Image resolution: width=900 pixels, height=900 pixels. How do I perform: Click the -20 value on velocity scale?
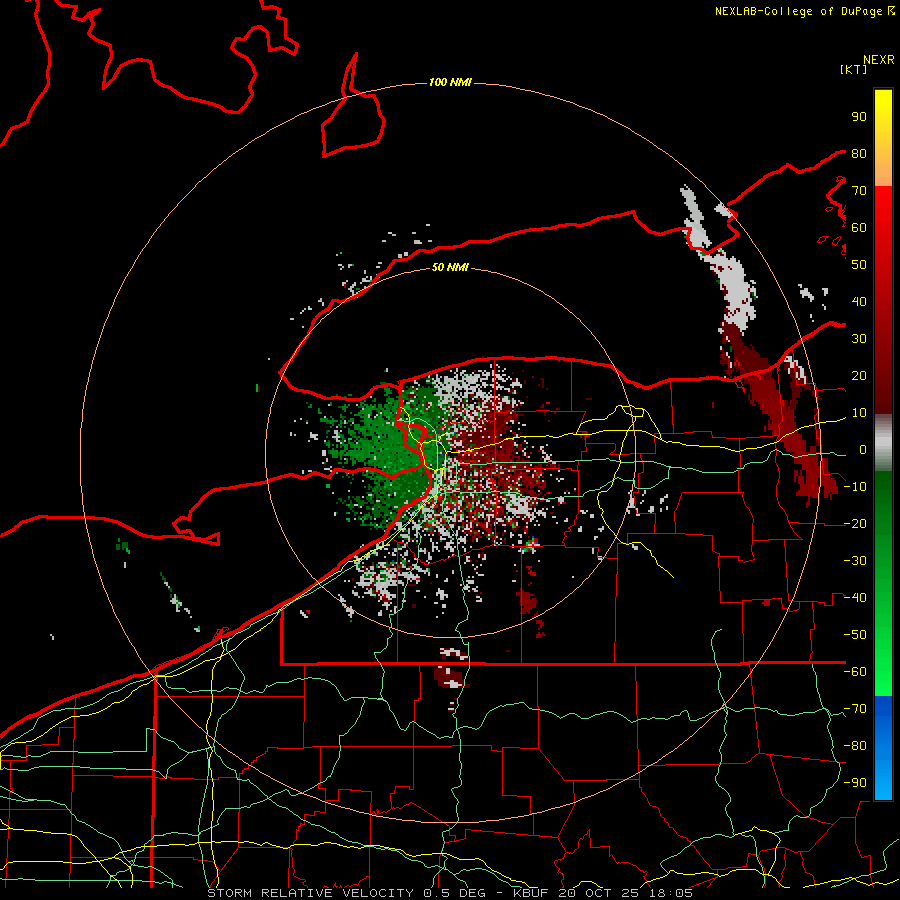tap(855, 523)
